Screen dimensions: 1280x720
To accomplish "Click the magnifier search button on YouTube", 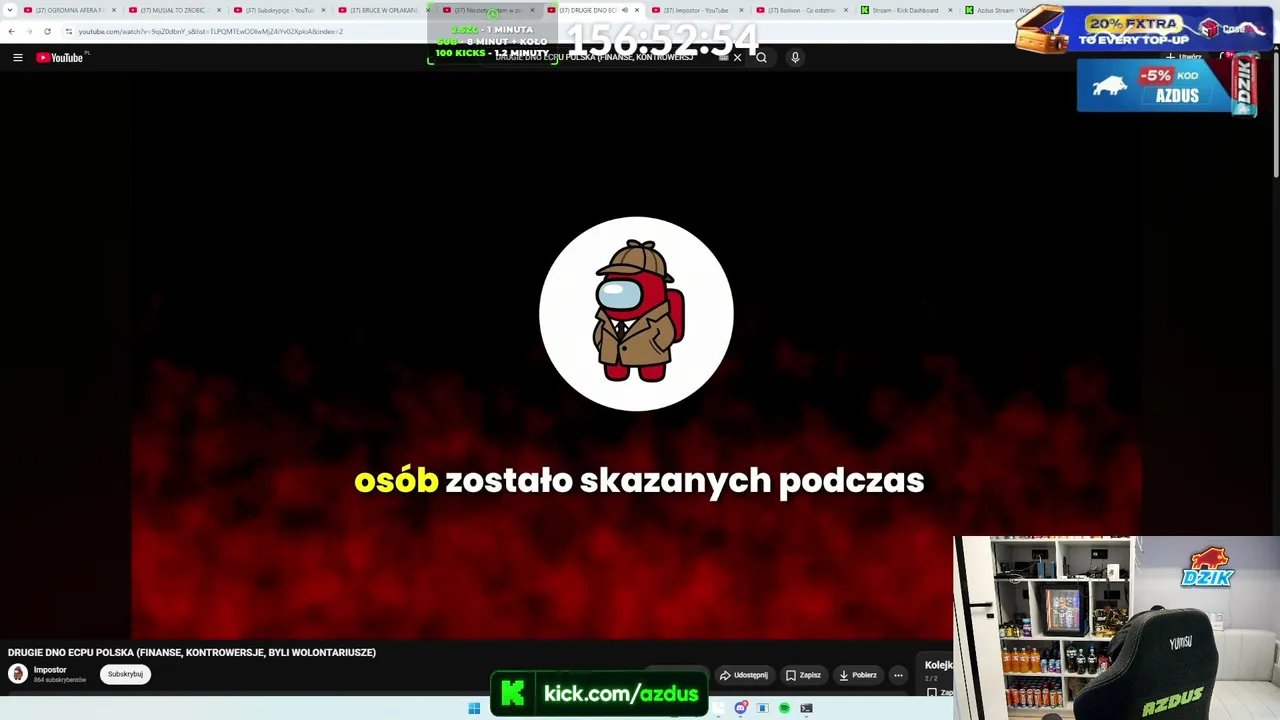I will pyautogui.click(x=762, y=58).
